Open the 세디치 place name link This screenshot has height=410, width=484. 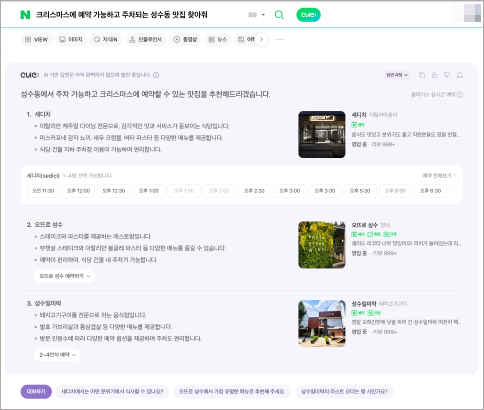coord(359,115)
